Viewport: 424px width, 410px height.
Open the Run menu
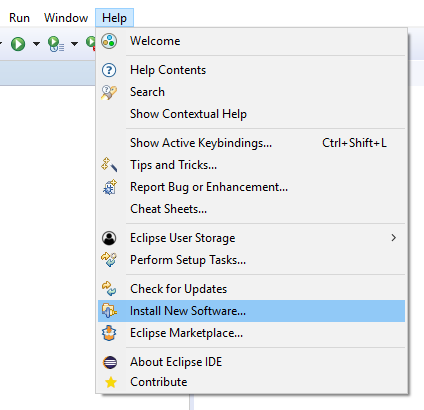click(19, 18)
